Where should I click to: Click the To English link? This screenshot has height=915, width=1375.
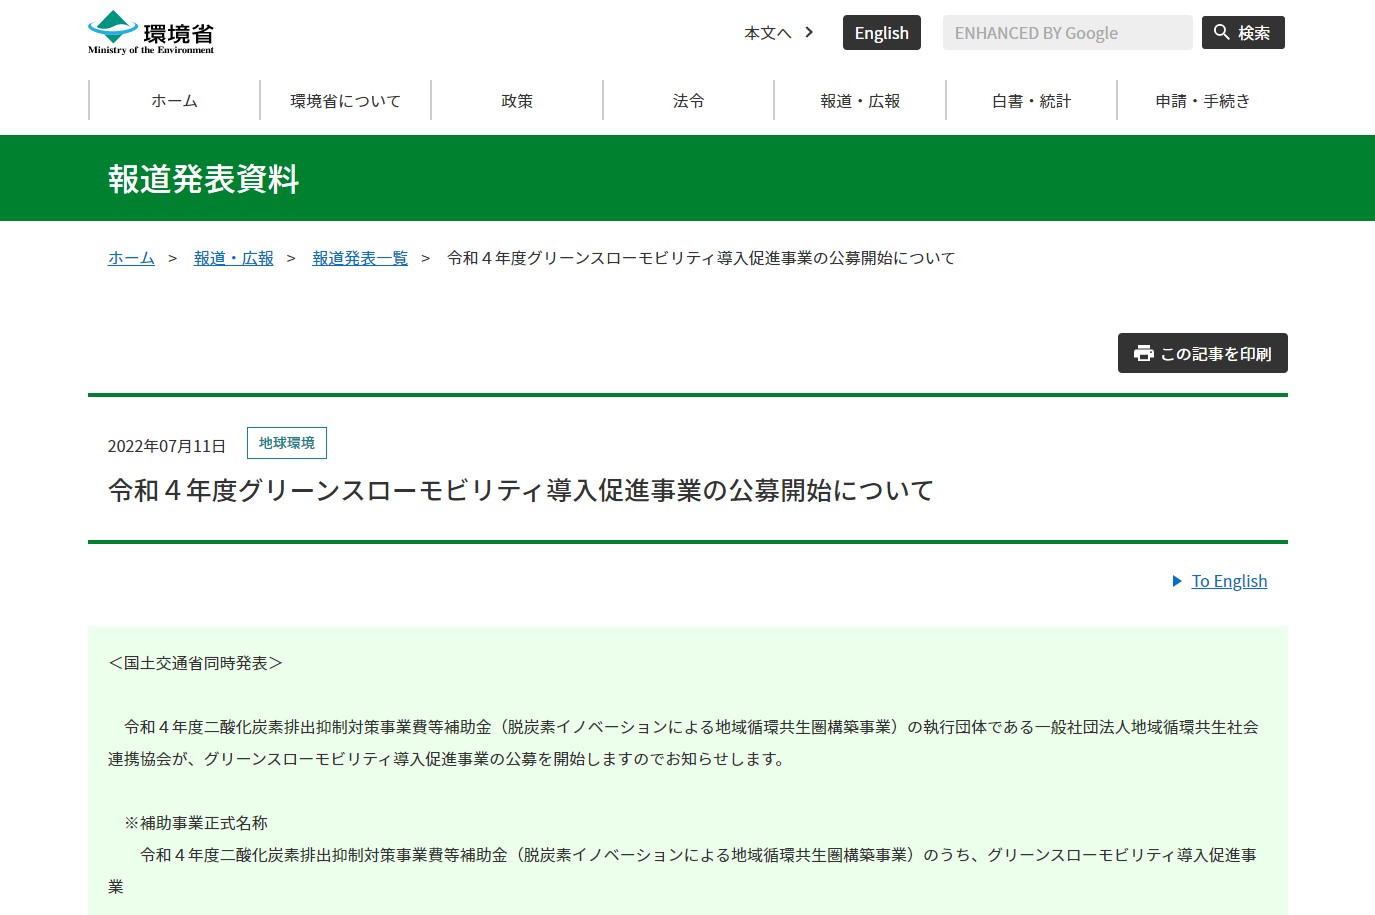[x=1229, y=581]
